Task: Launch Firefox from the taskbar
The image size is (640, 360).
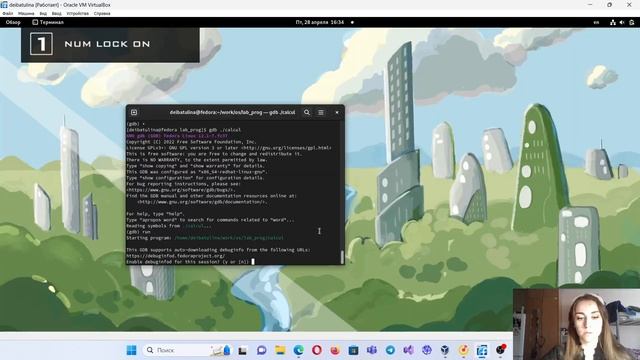Action: tap(335, 350)
